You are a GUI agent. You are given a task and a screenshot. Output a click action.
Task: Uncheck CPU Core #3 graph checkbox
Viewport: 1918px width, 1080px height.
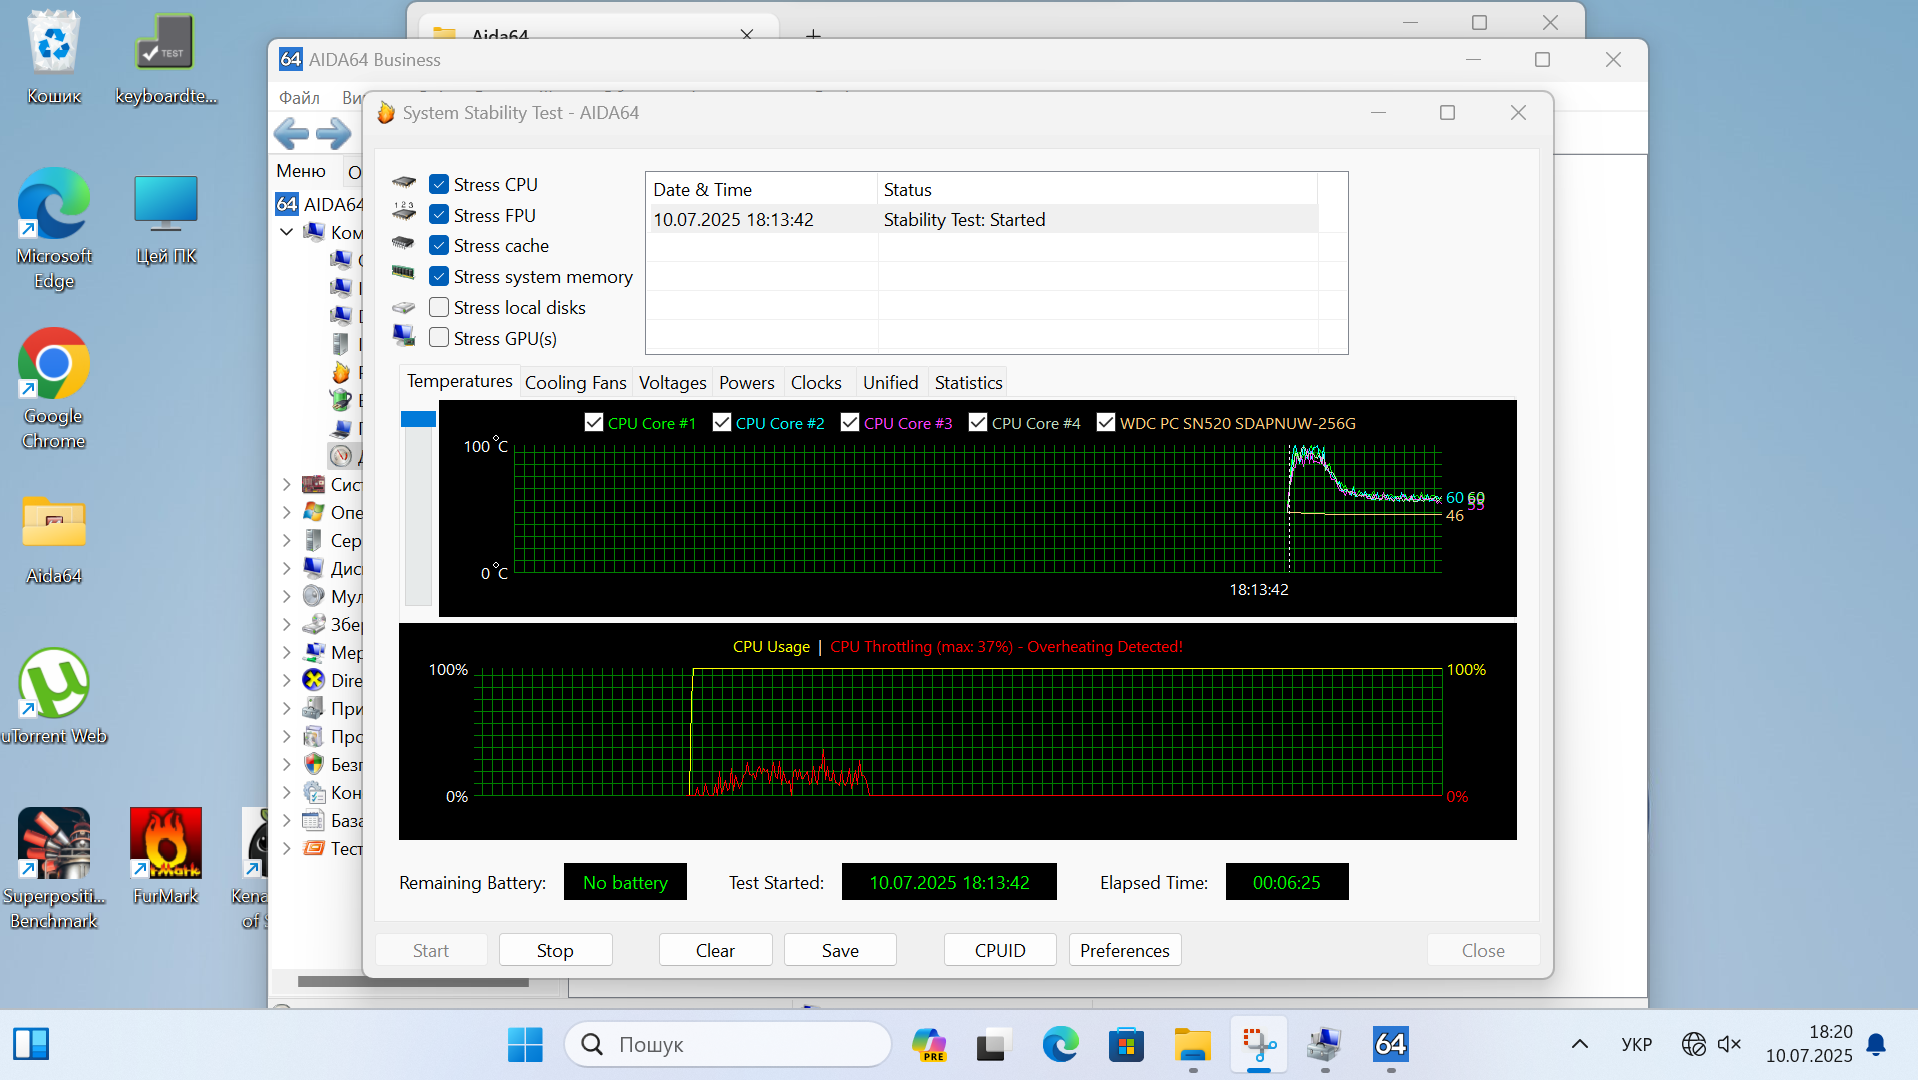coord(850,423)
